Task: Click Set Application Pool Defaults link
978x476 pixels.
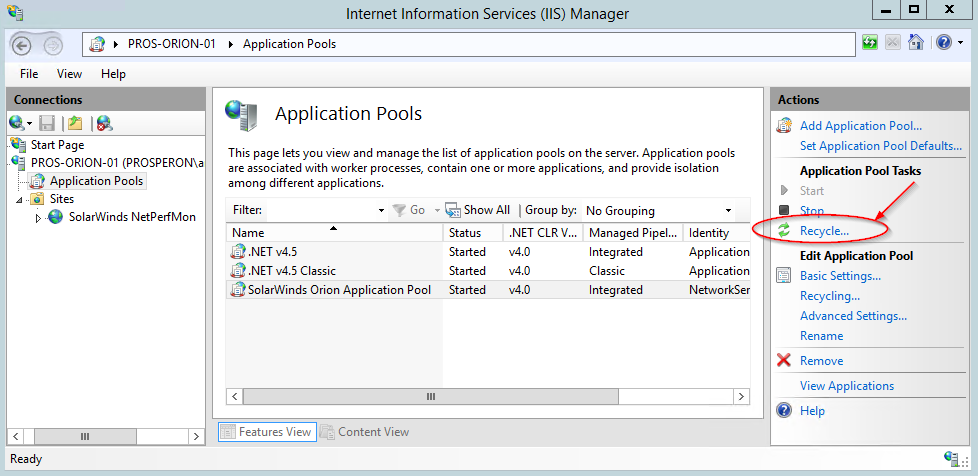Action: pos(881,145)
